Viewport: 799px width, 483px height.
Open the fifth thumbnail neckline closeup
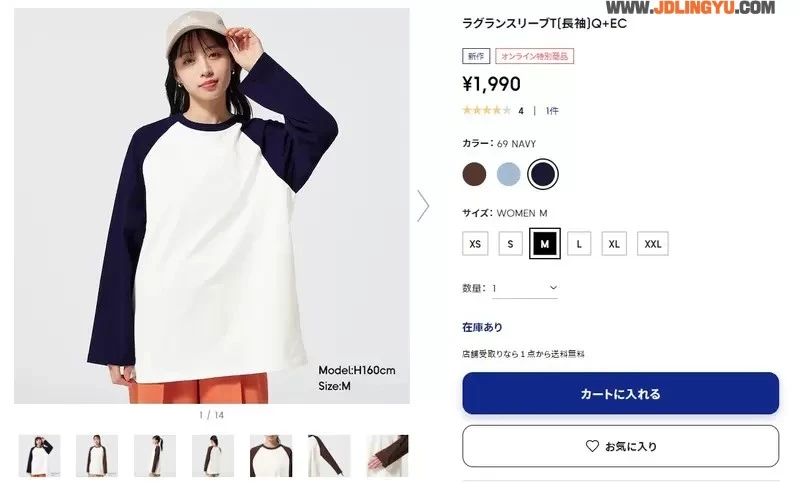[x=271, y=455]
